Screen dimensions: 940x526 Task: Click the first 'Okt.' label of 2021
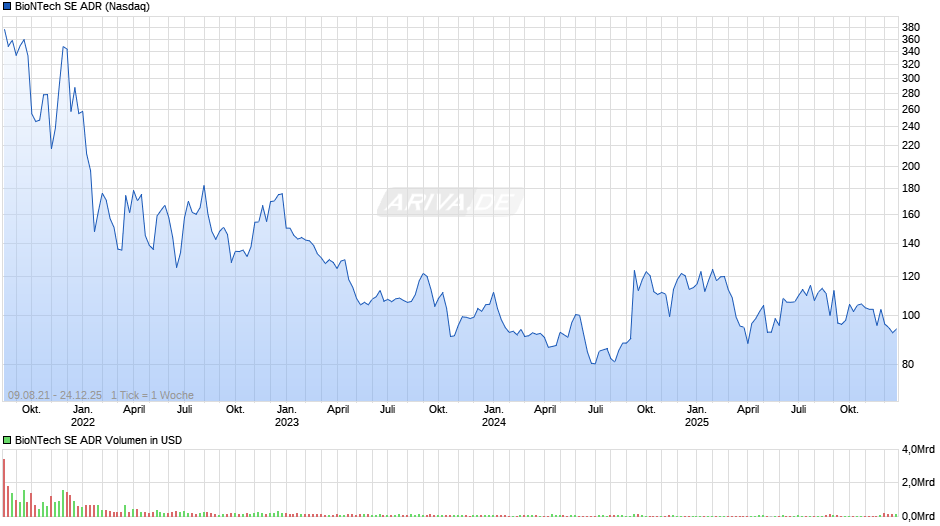tap(31, 410)
